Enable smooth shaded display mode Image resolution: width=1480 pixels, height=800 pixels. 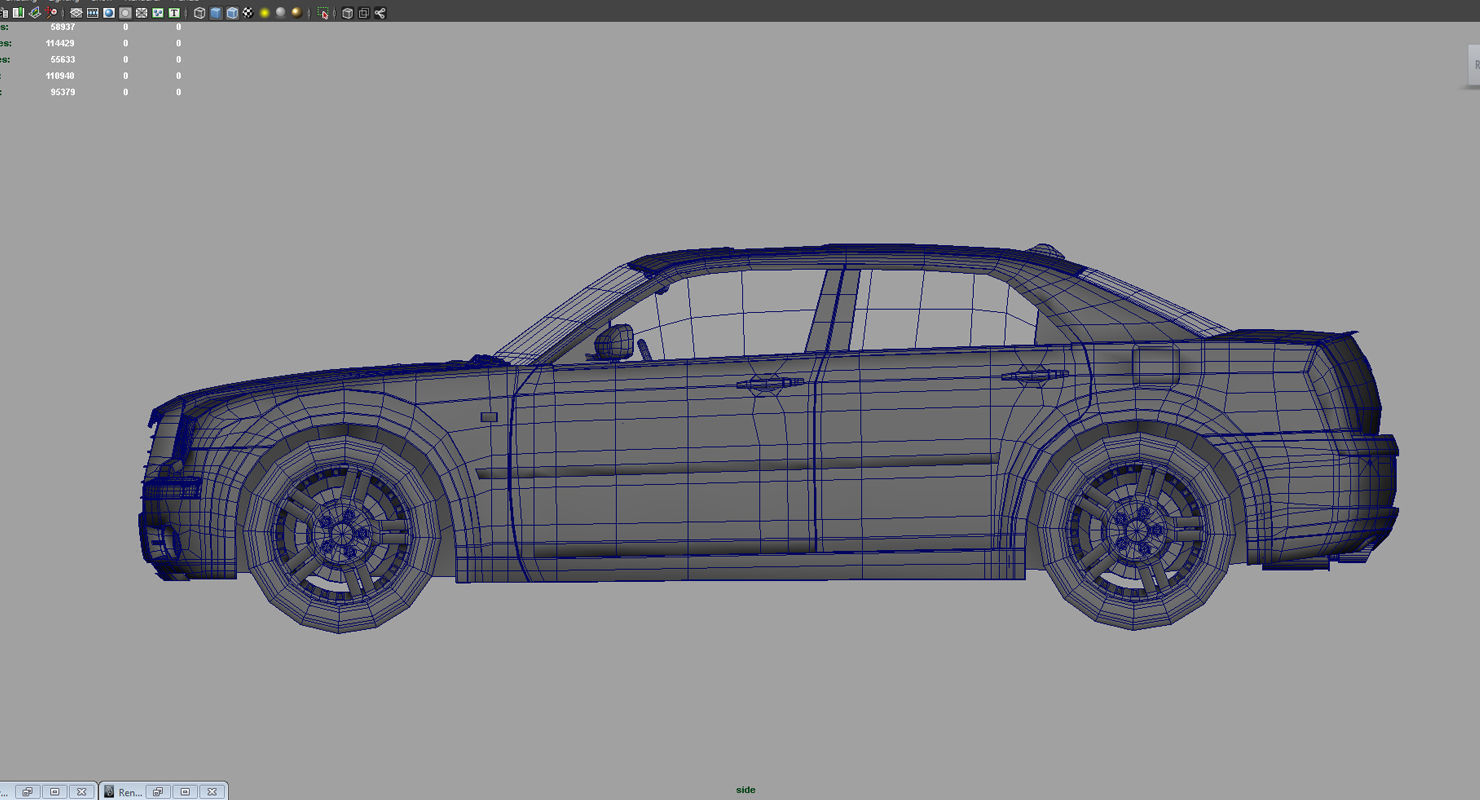point(215,12)
